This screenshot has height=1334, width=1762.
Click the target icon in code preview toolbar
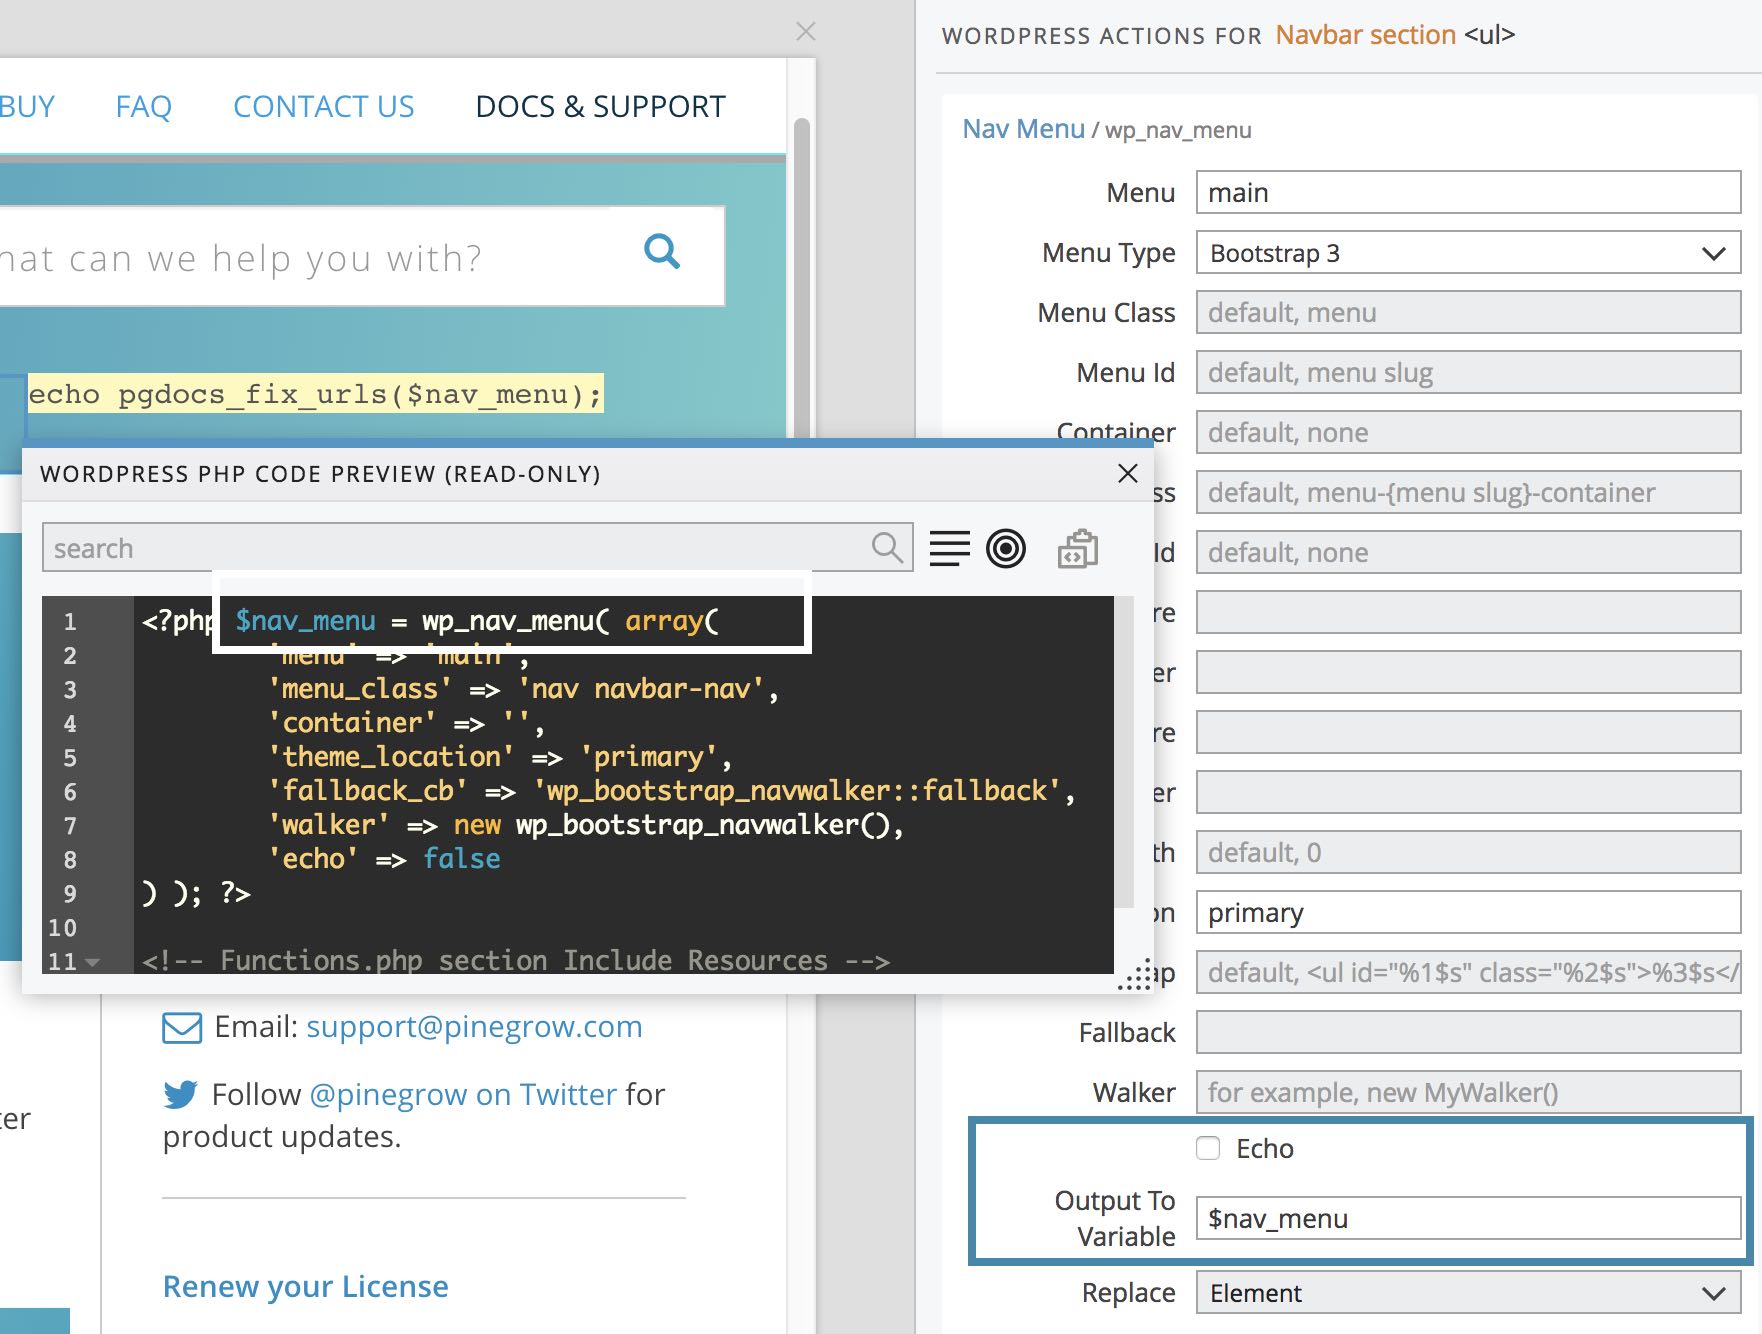coord(1006,548)
